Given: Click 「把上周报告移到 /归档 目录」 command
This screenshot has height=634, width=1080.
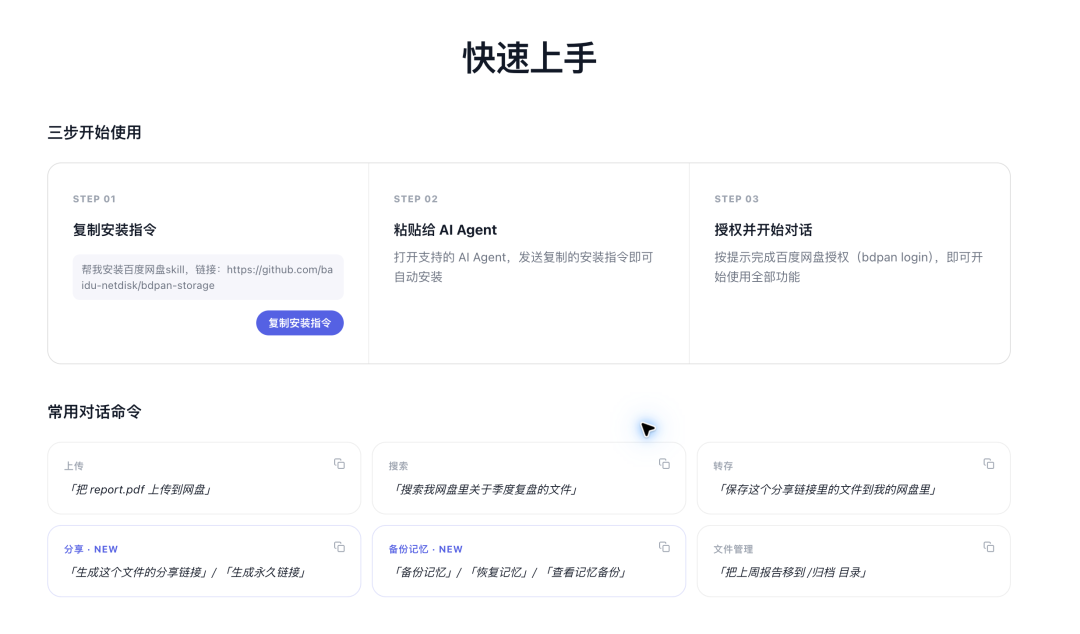Looking at the screenshot, I should tap(792, 572).
